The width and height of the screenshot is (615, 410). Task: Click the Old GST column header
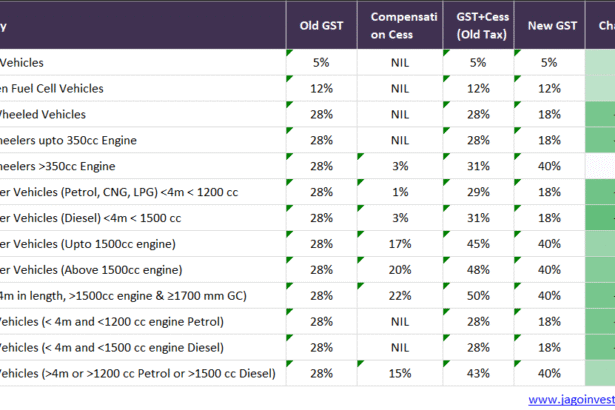click(x=321, y=25)
